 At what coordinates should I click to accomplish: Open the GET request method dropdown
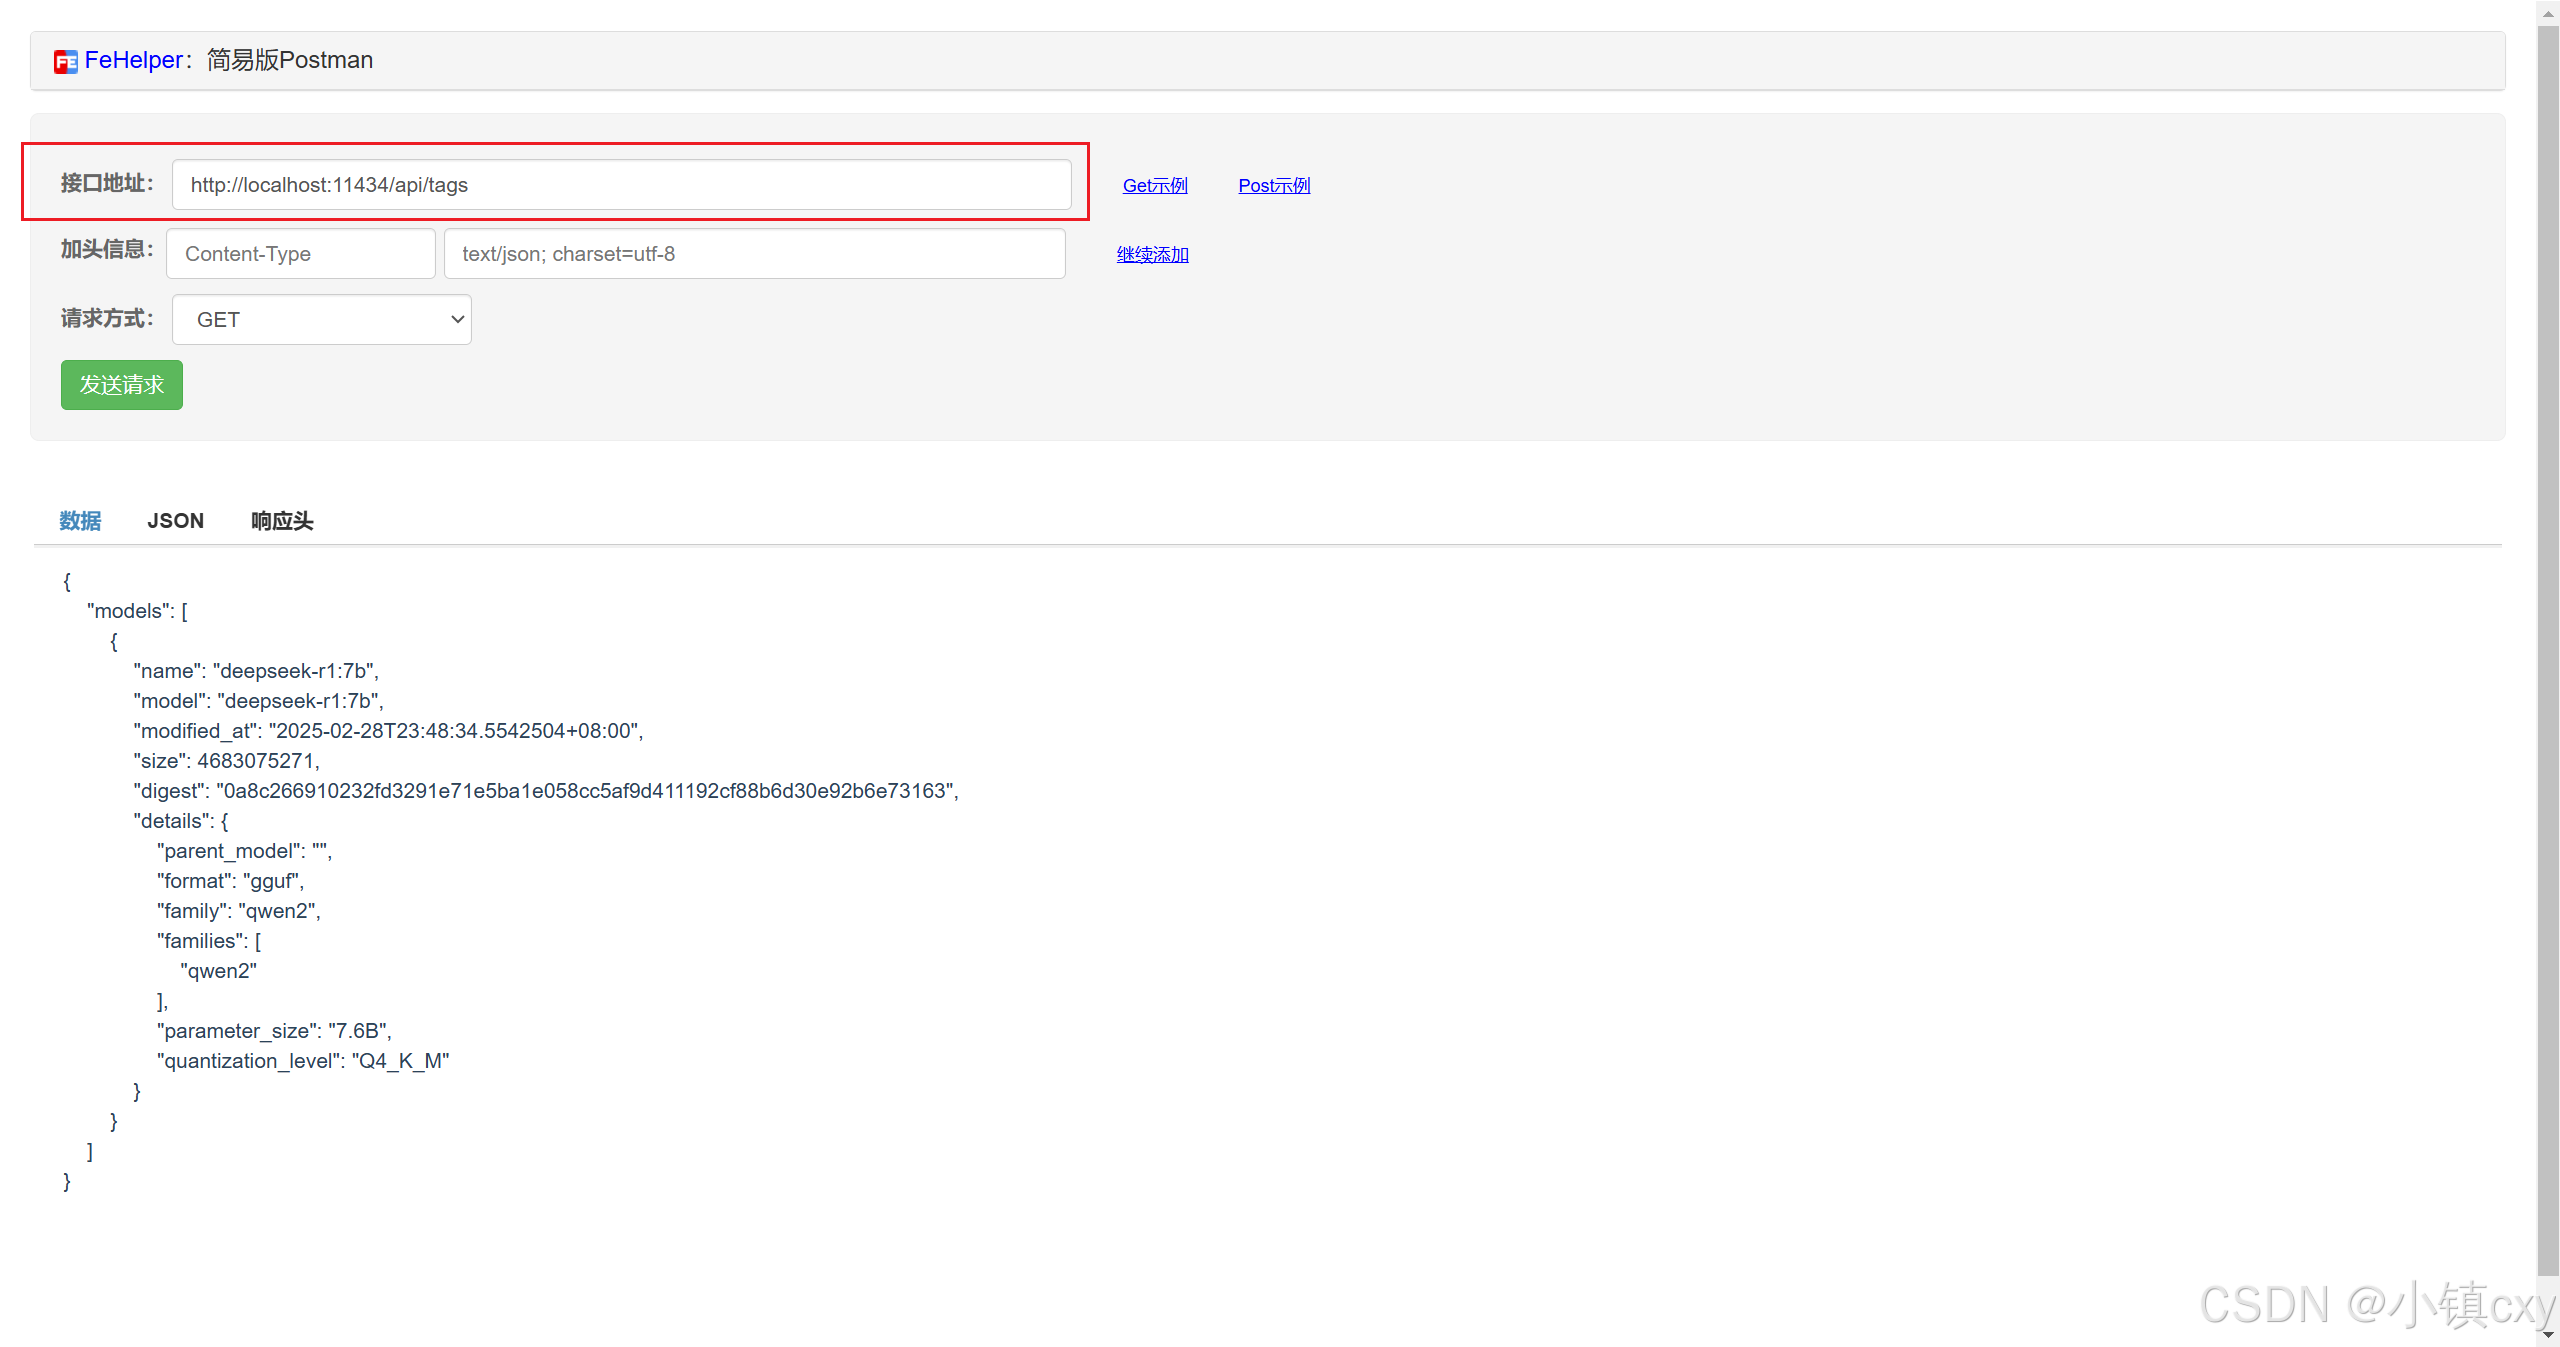click(x=321, y=320)
